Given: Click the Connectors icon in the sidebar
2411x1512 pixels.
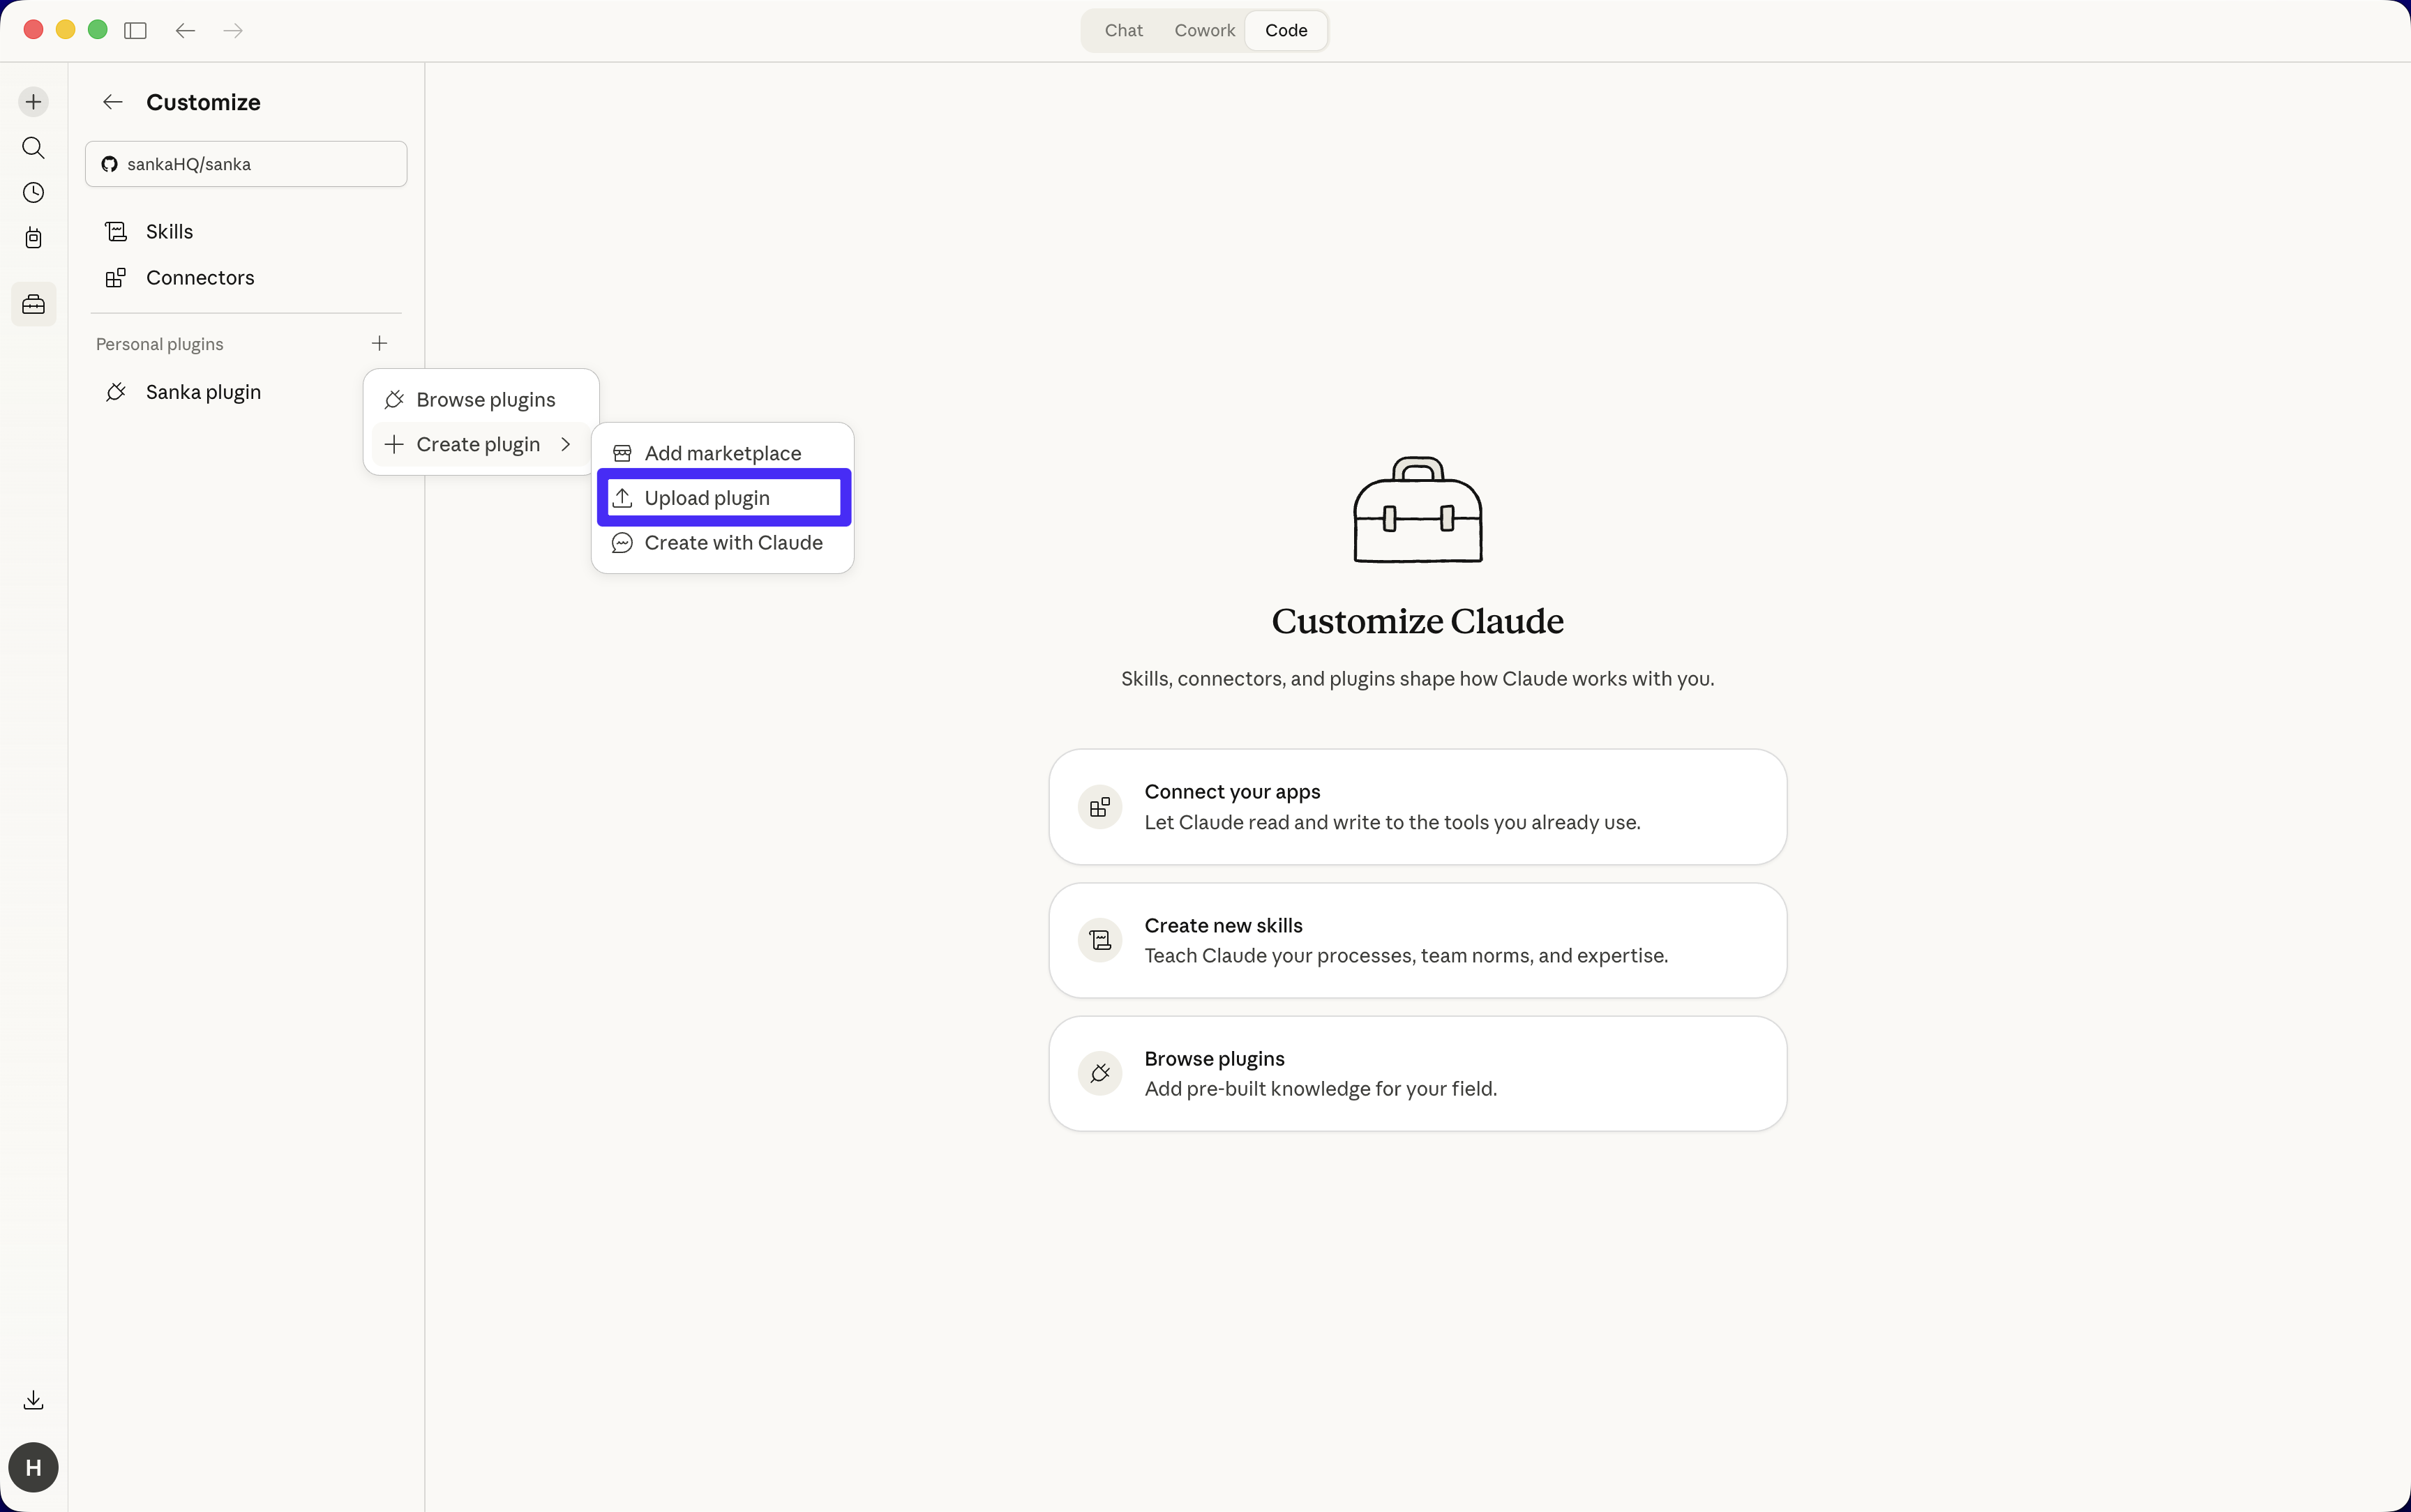Looking at the screenshot, I should tap(115, 277).
